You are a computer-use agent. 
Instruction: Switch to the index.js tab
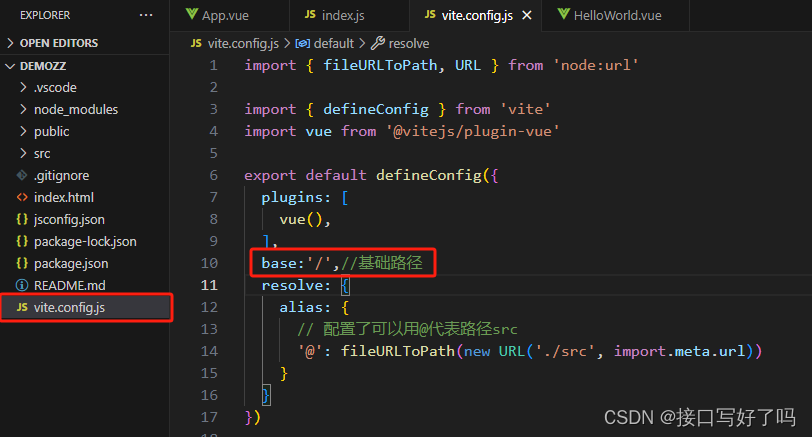click(349, 16)
